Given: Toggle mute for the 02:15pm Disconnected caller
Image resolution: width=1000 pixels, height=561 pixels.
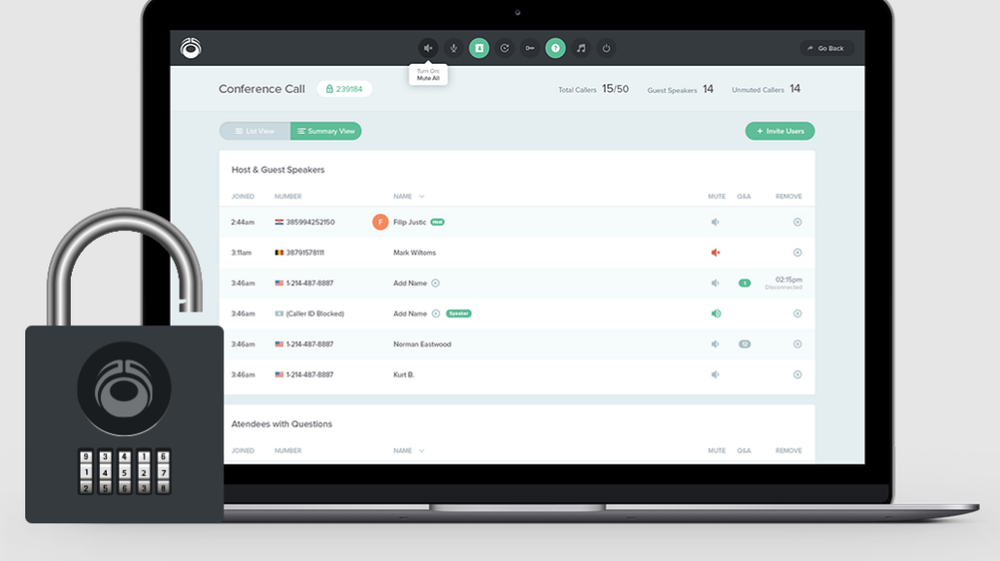Looking at the screenshot, I should click(716, 283).
